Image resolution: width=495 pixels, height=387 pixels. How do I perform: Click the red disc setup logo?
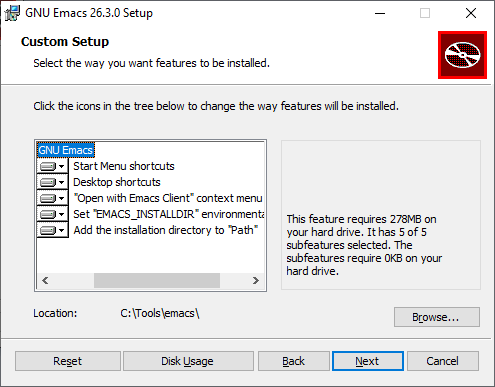[462, 55]
